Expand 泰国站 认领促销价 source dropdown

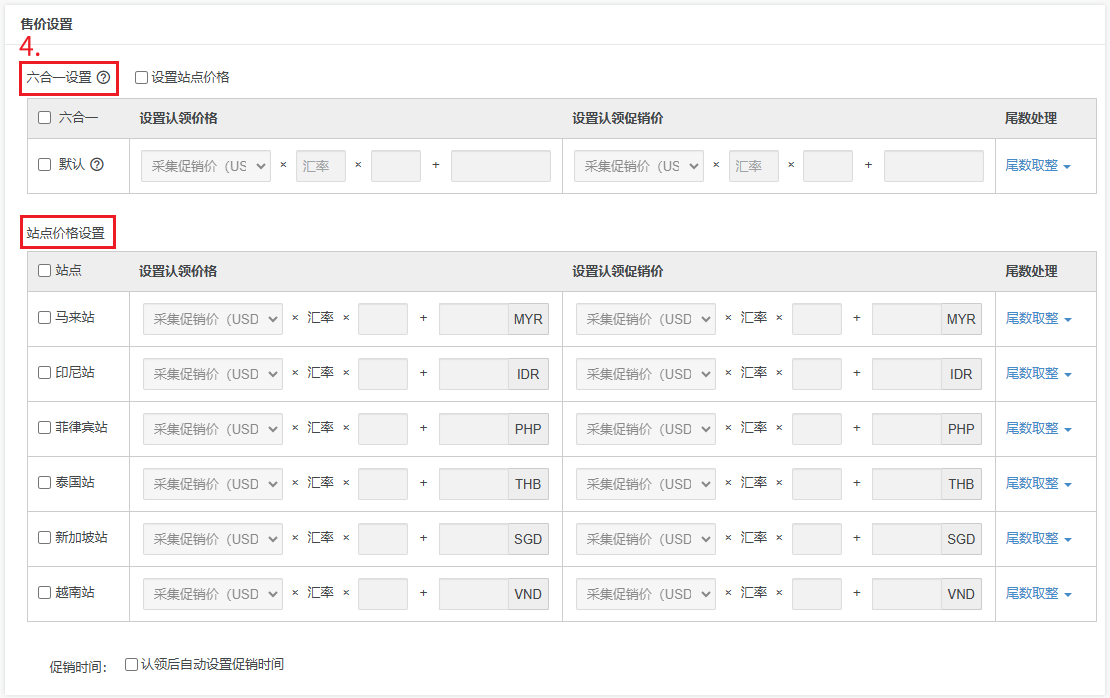coord(646,484)
